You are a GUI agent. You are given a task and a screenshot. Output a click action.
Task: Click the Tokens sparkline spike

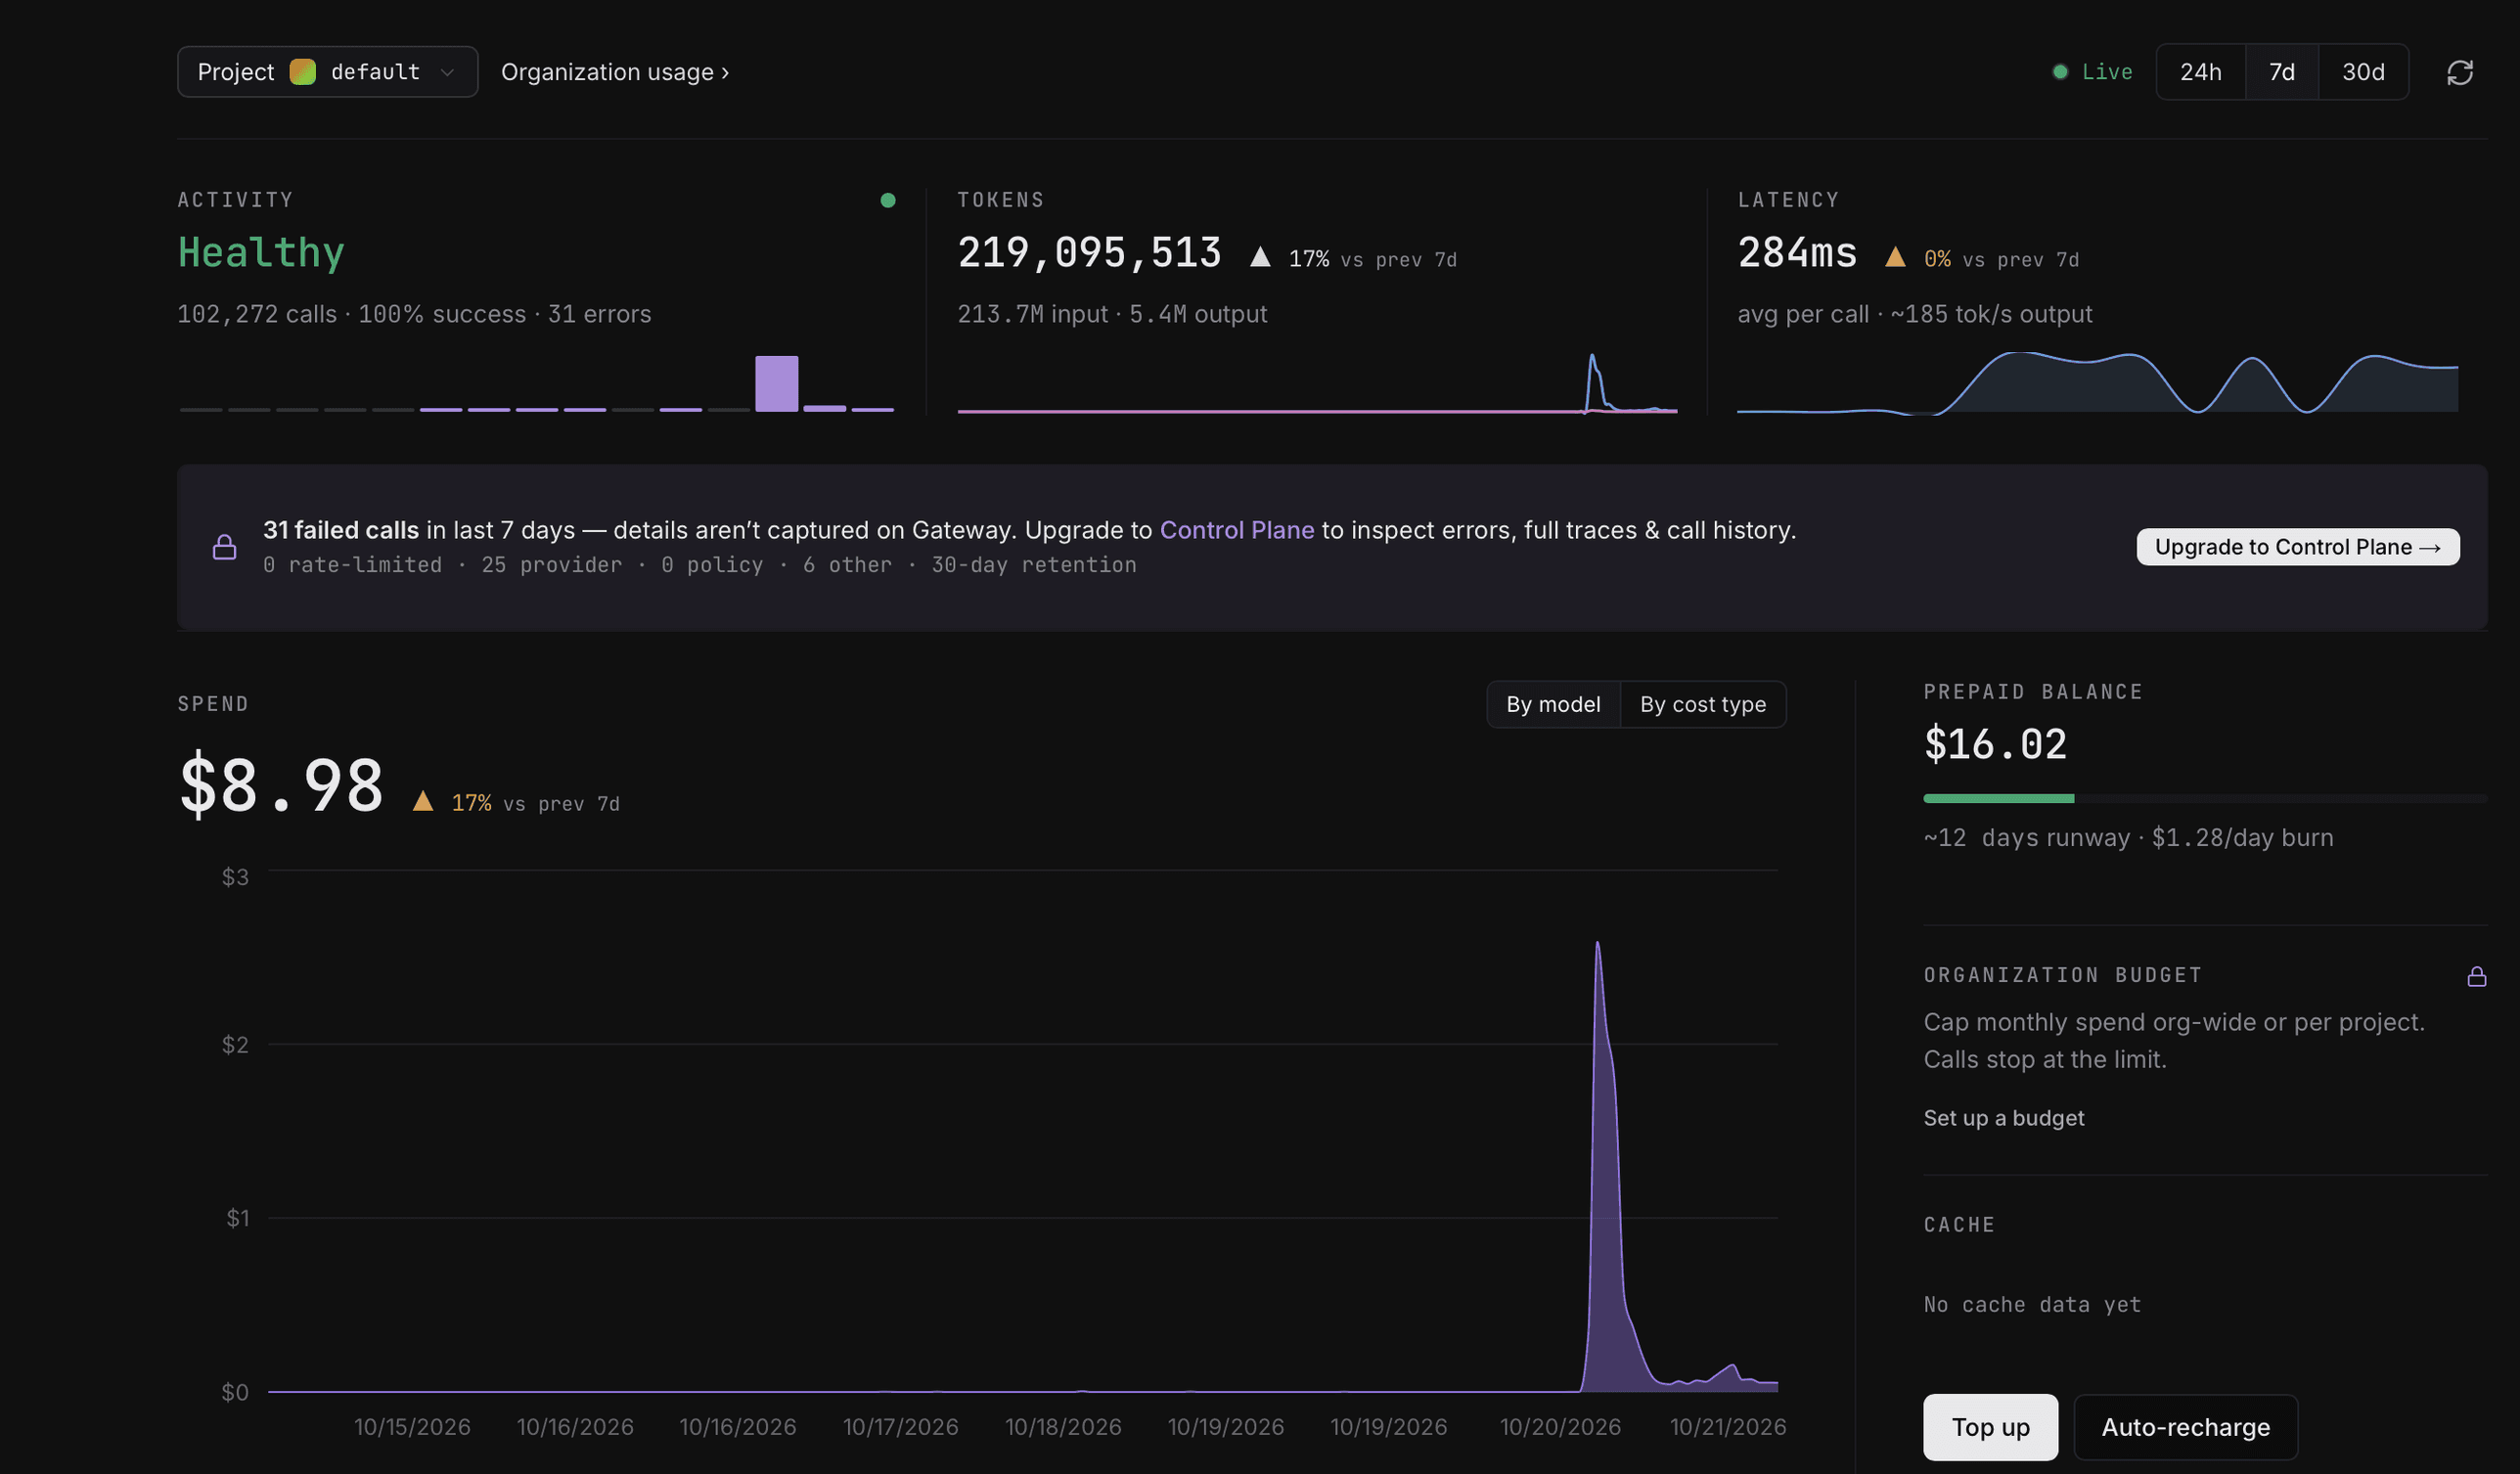coord(1594,382)
